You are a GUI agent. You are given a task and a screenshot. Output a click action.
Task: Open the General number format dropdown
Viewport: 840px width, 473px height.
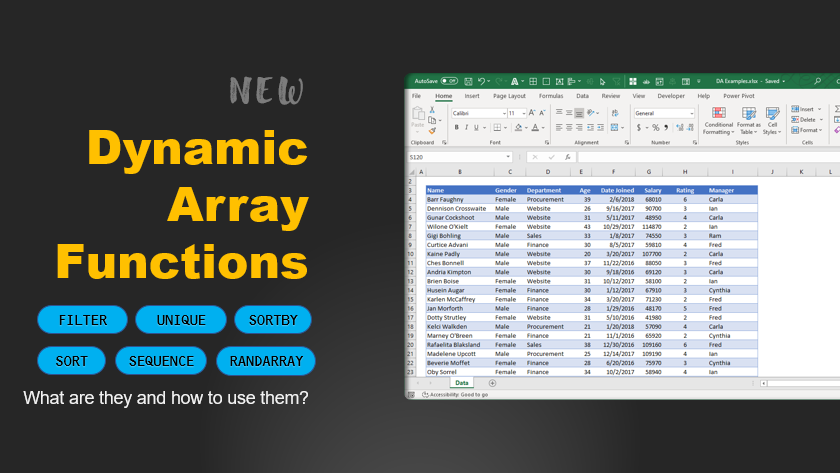[692, 114]
